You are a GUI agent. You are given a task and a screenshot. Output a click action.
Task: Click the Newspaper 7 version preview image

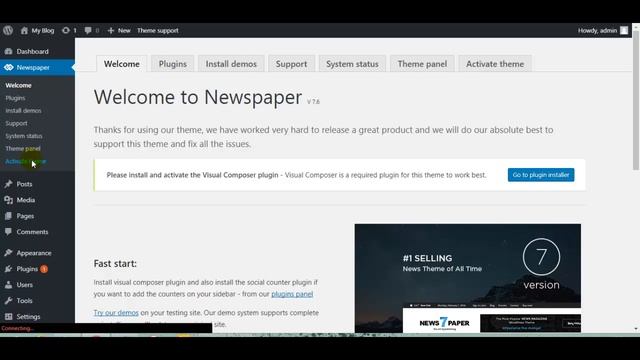pos(468,278)
